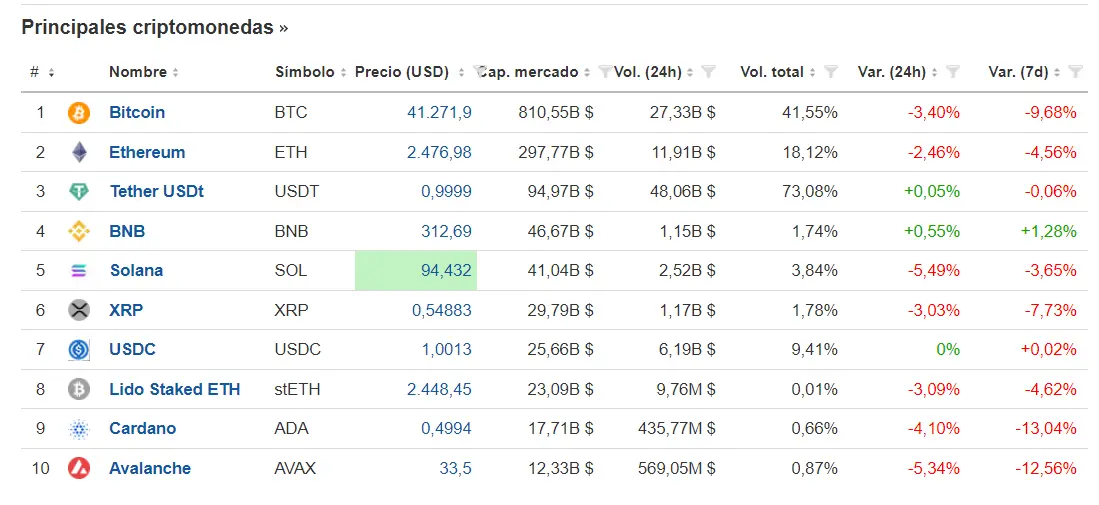This screenshot has height=505, width=1099.
Task: Sort by Nombre column arrows
Action: point(175,72)
